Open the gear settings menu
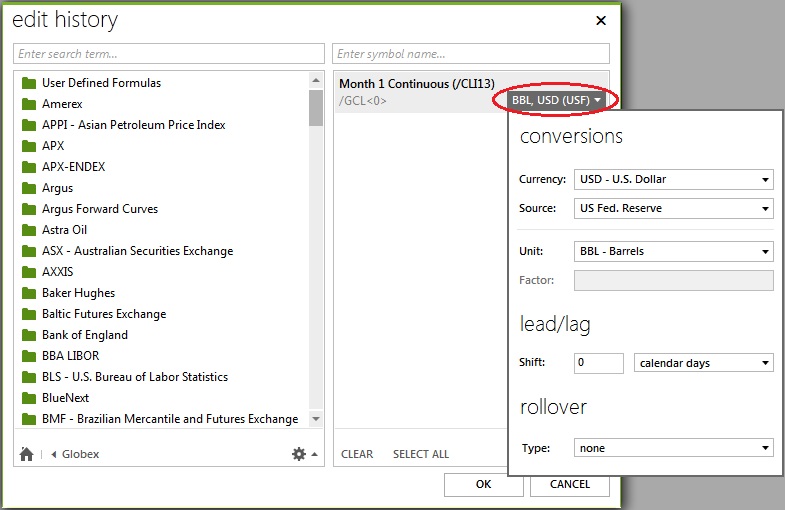This screenshot has width=785, height=510. [298, 454]
